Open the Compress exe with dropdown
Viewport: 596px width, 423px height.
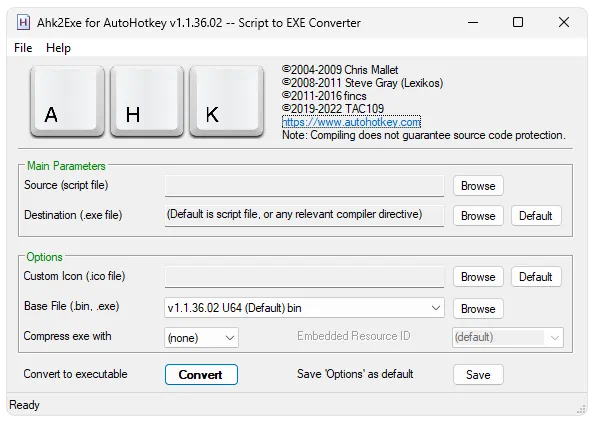tap(201, 337)
